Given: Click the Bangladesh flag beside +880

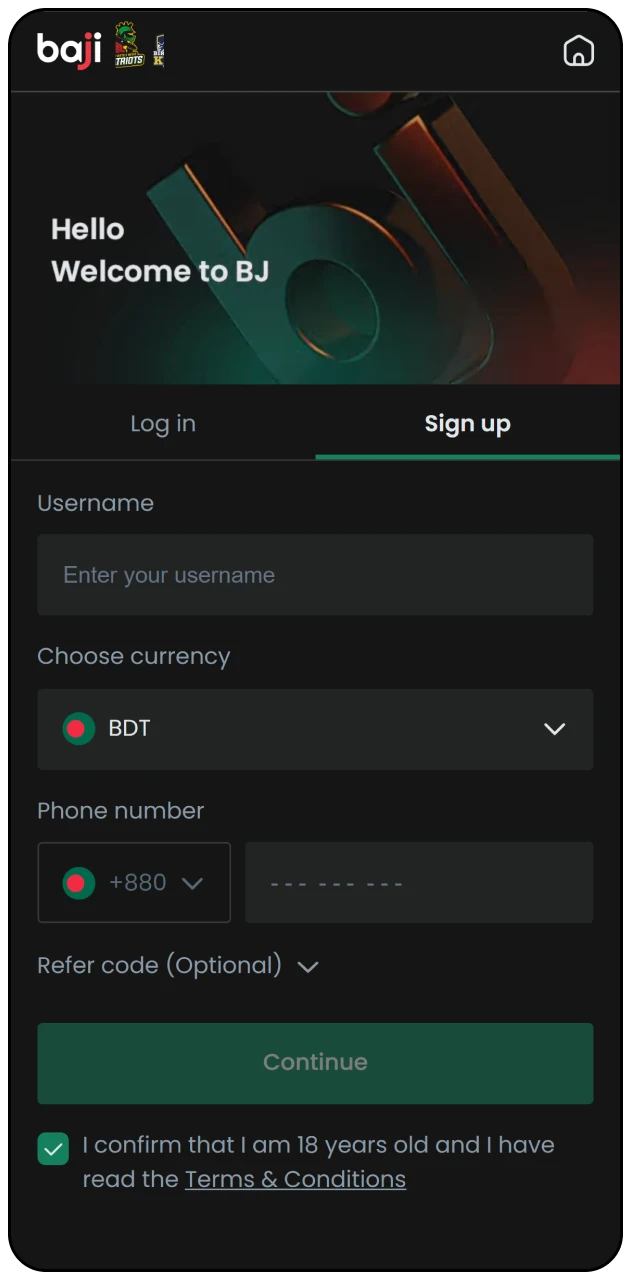Looking at the screenshot, I should pos(78,883).
